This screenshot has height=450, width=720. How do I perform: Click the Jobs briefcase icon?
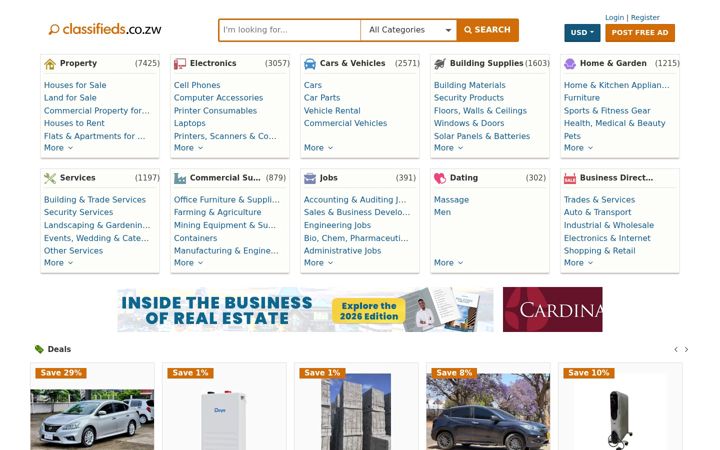click(310, 178)
